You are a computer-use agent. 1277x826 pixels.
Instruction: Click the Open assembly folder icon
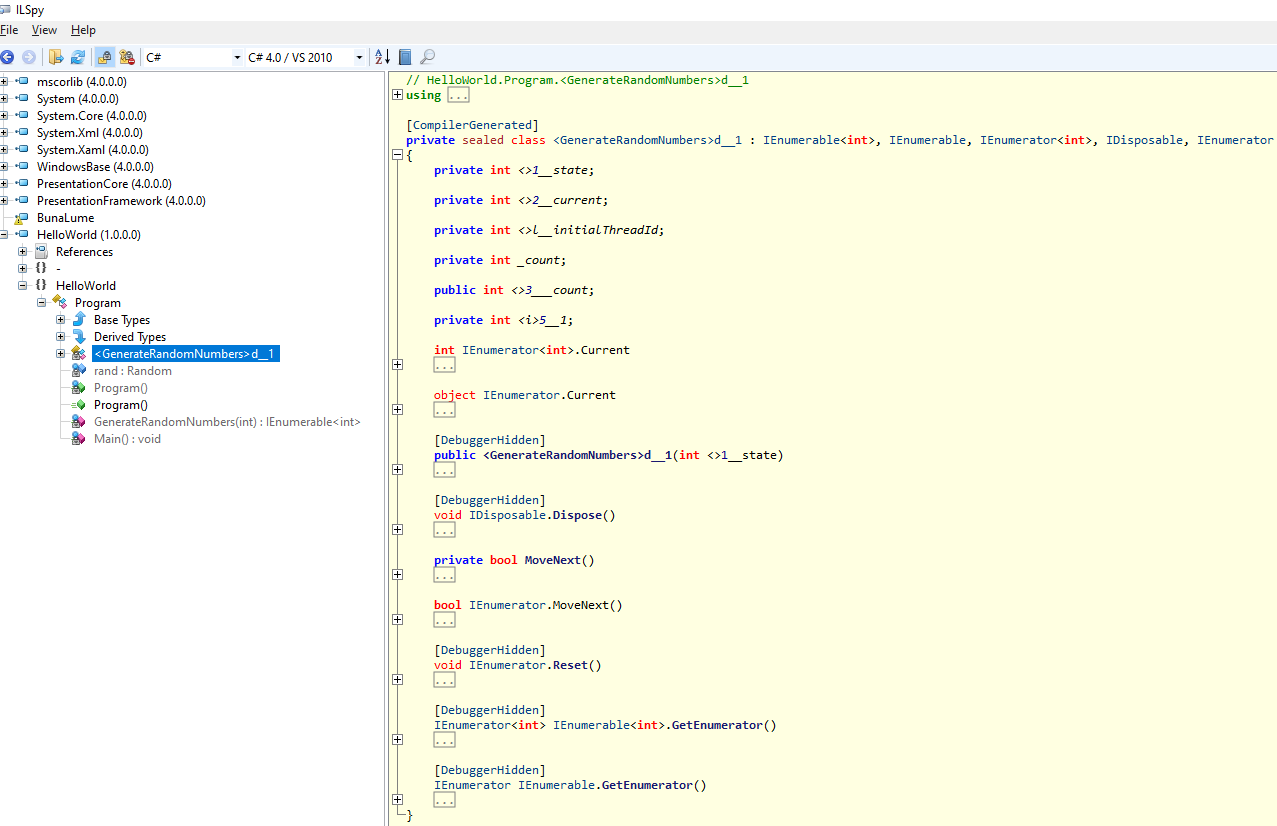pyautogui.click(x=56, y=57)
